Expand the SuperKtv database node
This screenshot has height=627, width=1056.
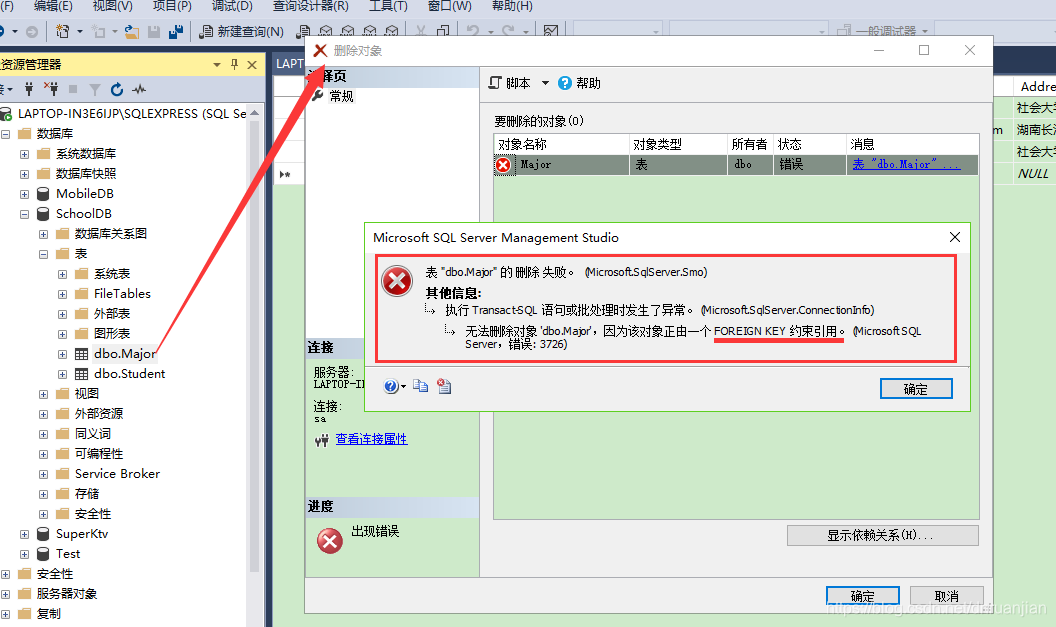click(x=24, y=535)
